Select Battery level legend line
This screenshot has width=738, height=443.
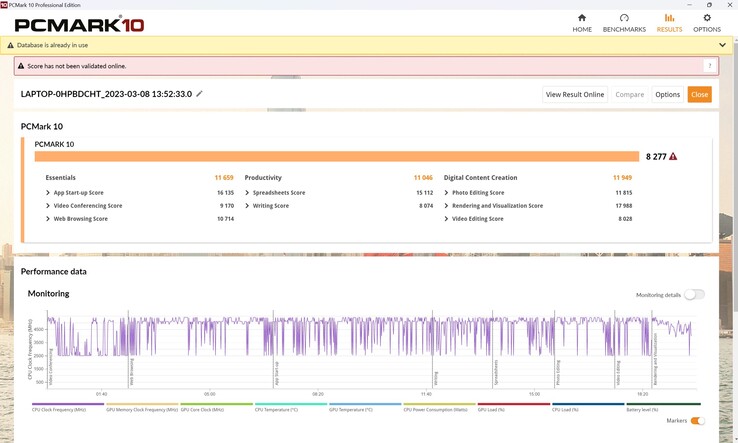664,404
